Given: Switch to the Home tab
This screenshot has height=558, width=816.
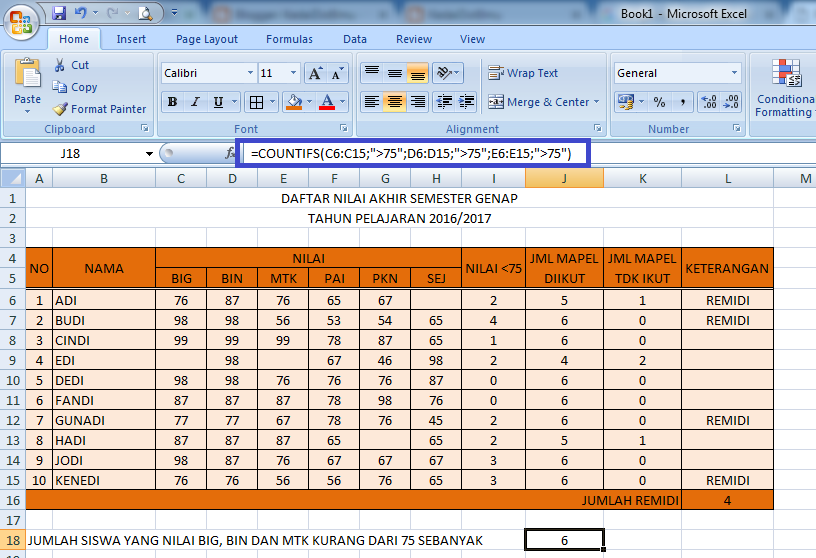Looking at the screenshot, I should click(74, 39).
